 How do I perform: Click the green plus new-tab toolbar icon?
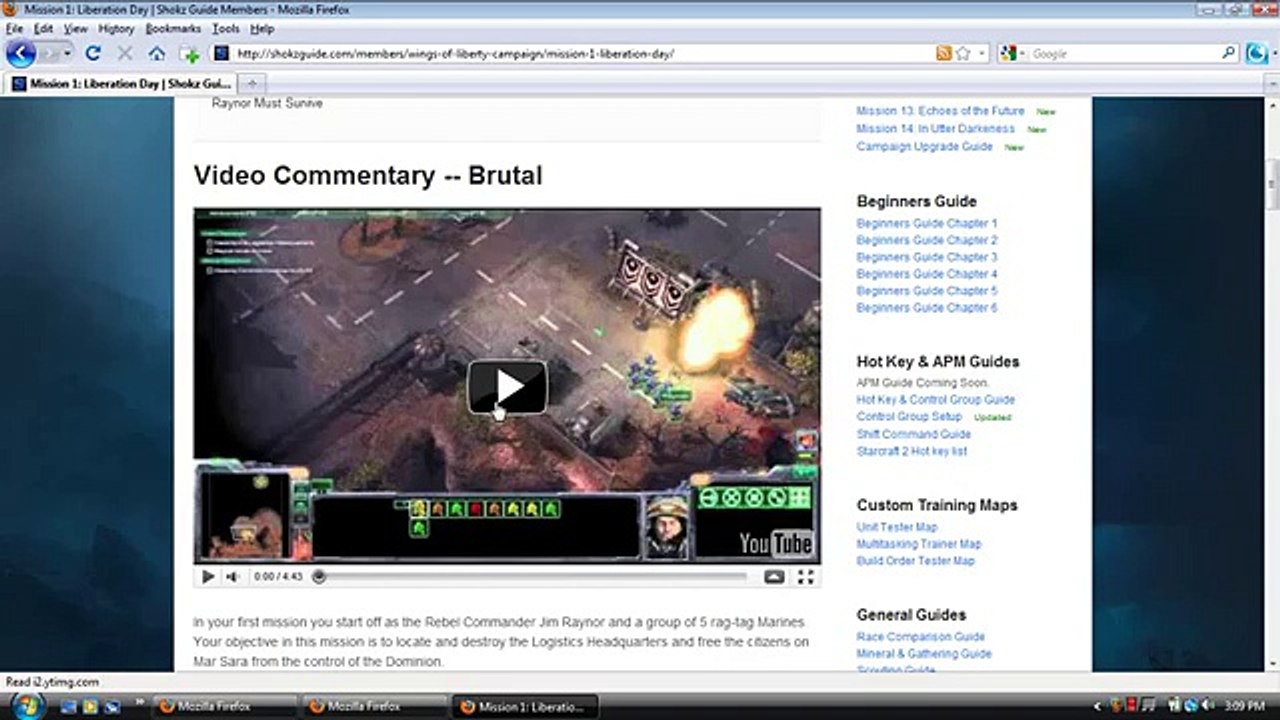tap(190, 54)
